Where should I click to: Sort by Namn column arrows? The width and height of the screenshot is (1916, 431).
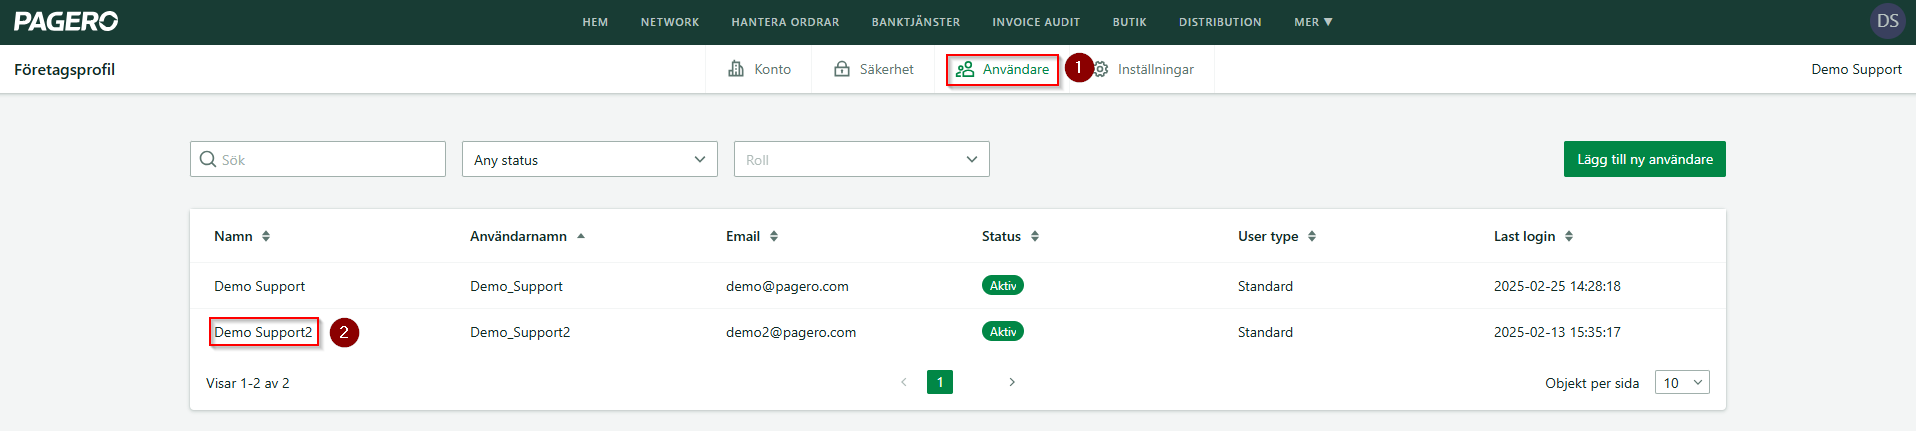(x=266, y=236)
